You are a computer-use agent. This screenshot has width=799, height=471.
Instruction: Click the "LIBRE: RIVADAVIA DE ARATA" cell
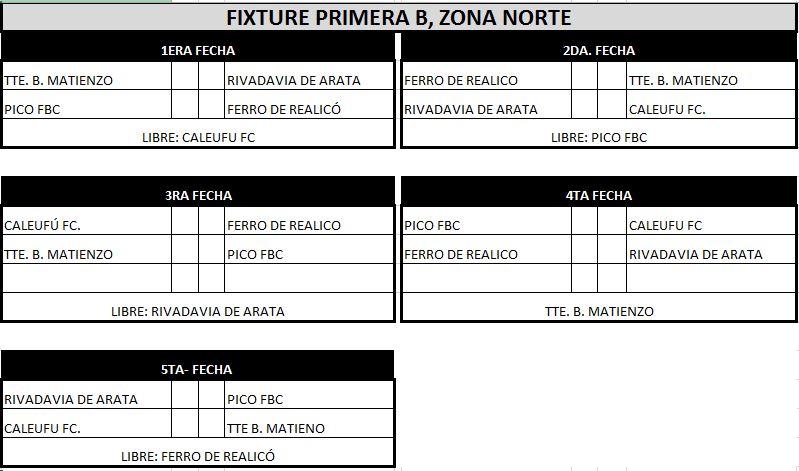[198, 311]
